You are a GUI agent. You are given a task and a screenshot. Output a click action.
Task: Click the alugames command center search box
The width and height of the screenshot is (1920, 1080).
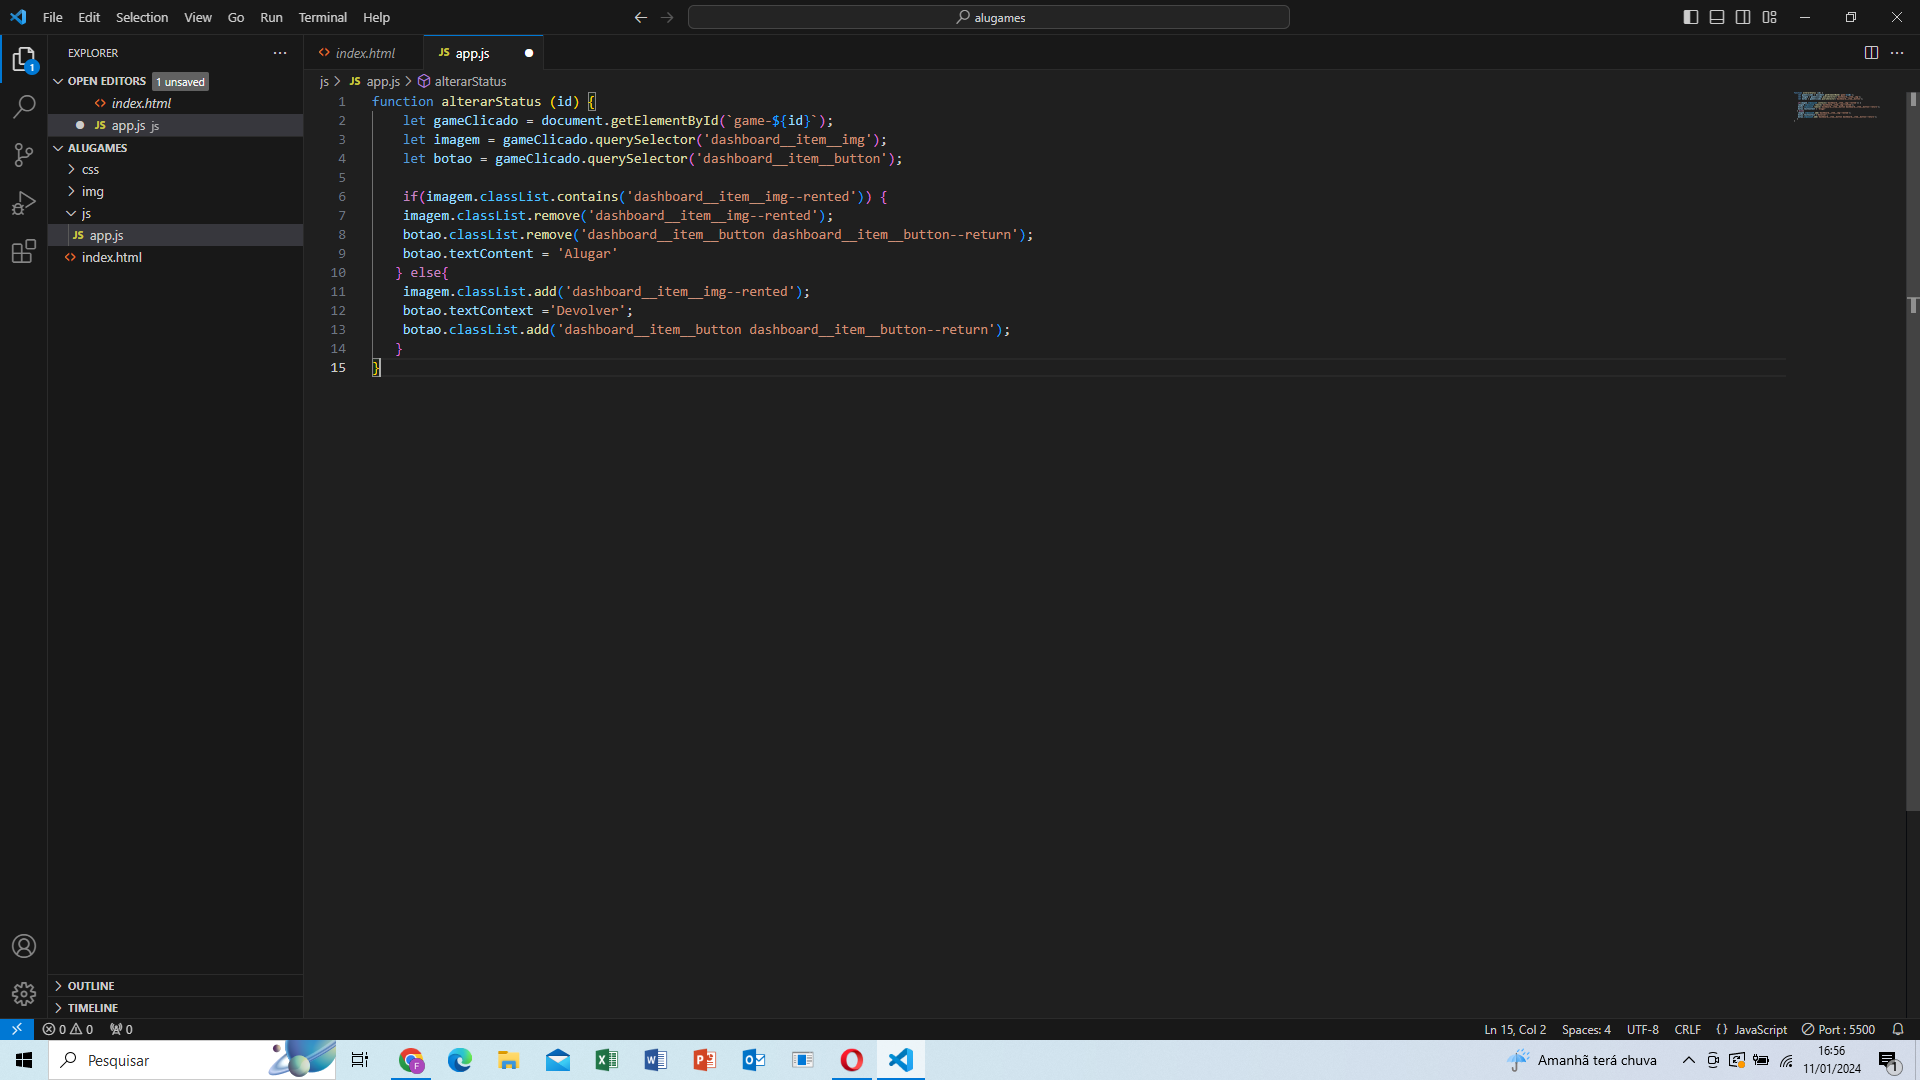(x=989, y=17)
